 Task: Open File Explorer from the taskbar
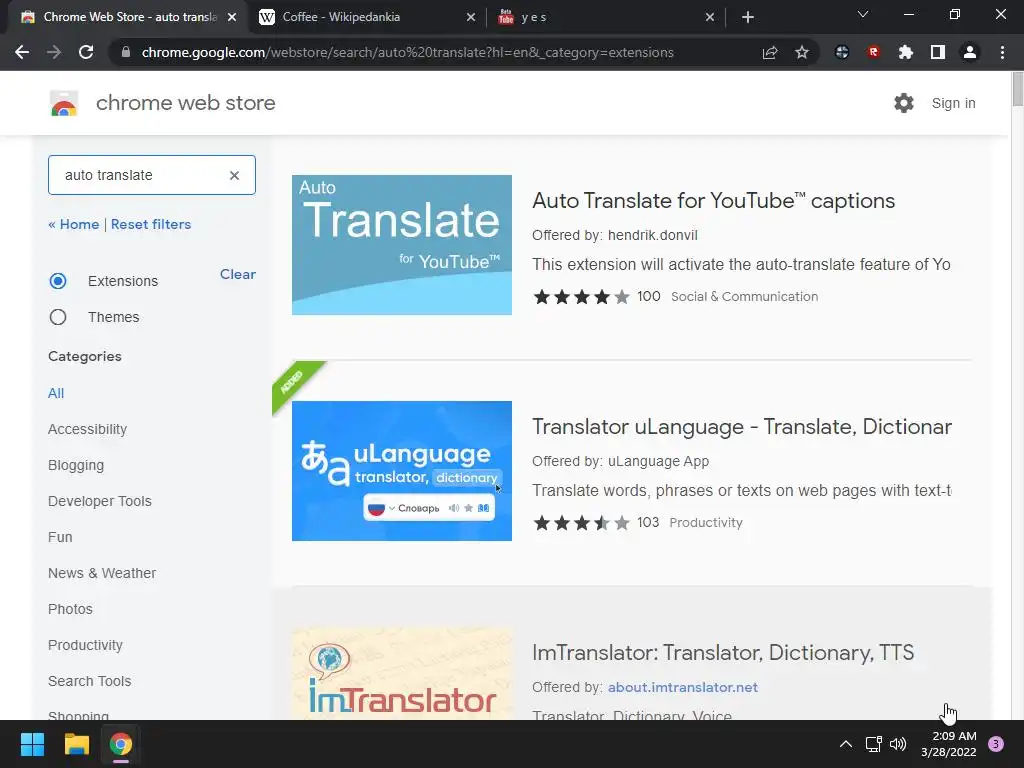76,744
